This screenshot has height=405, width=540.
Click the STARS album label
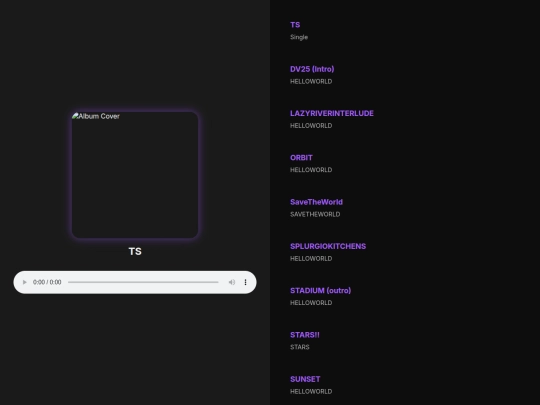pyautogui.click(x=300, y=347)
